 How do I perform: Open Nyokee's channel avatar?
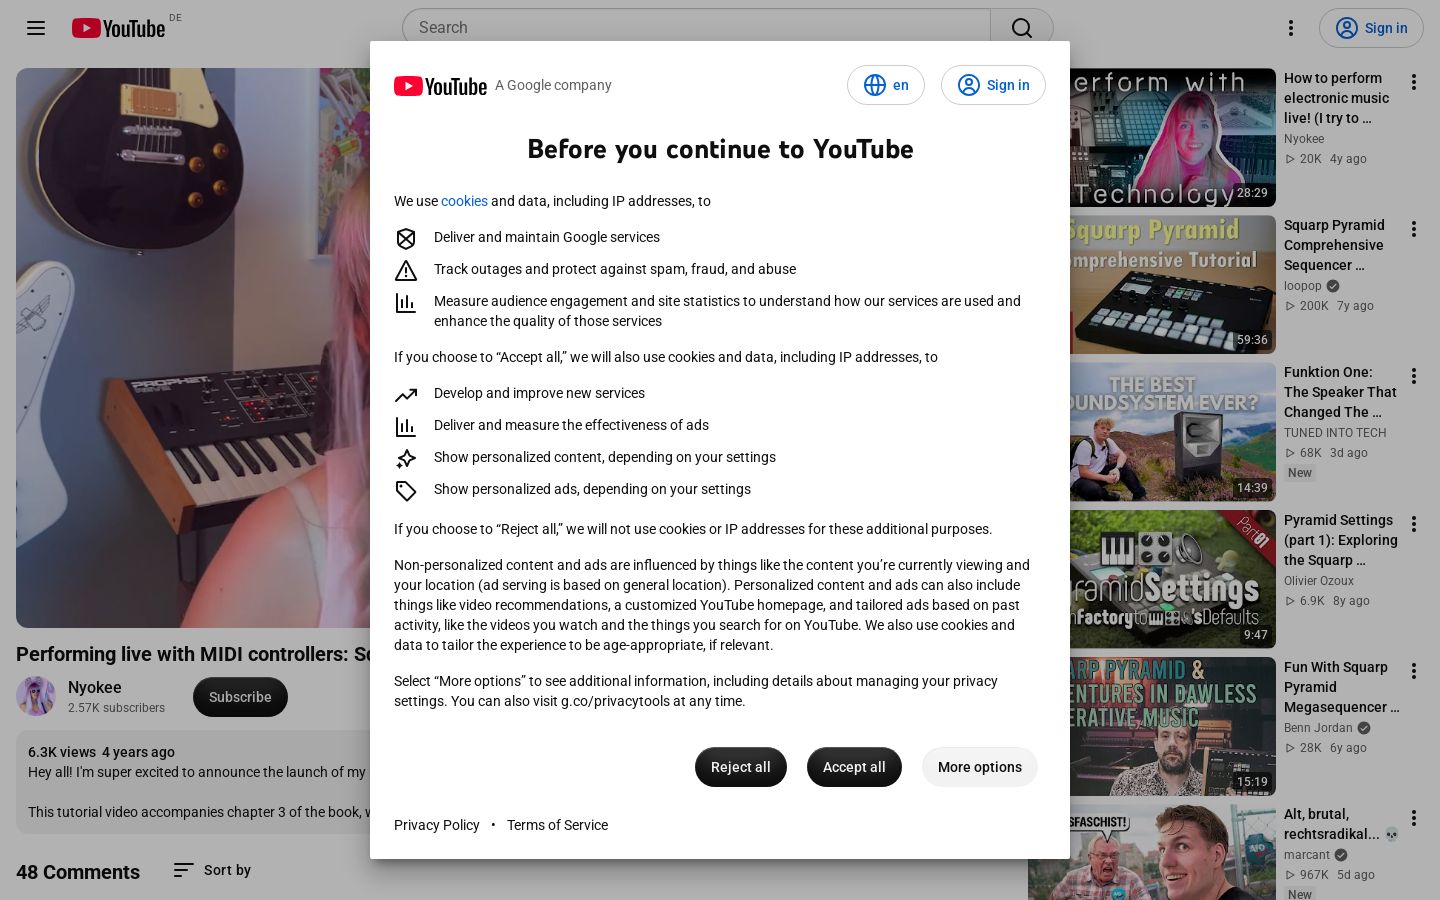coord(36,697)
